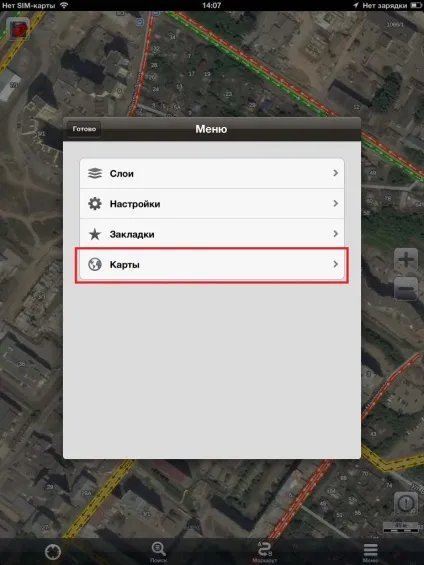Image resolution: width=424 pixels, height=565 pixels.
Task: Tap the Нет зарядки status text
Action: click(x=384, y=6)
